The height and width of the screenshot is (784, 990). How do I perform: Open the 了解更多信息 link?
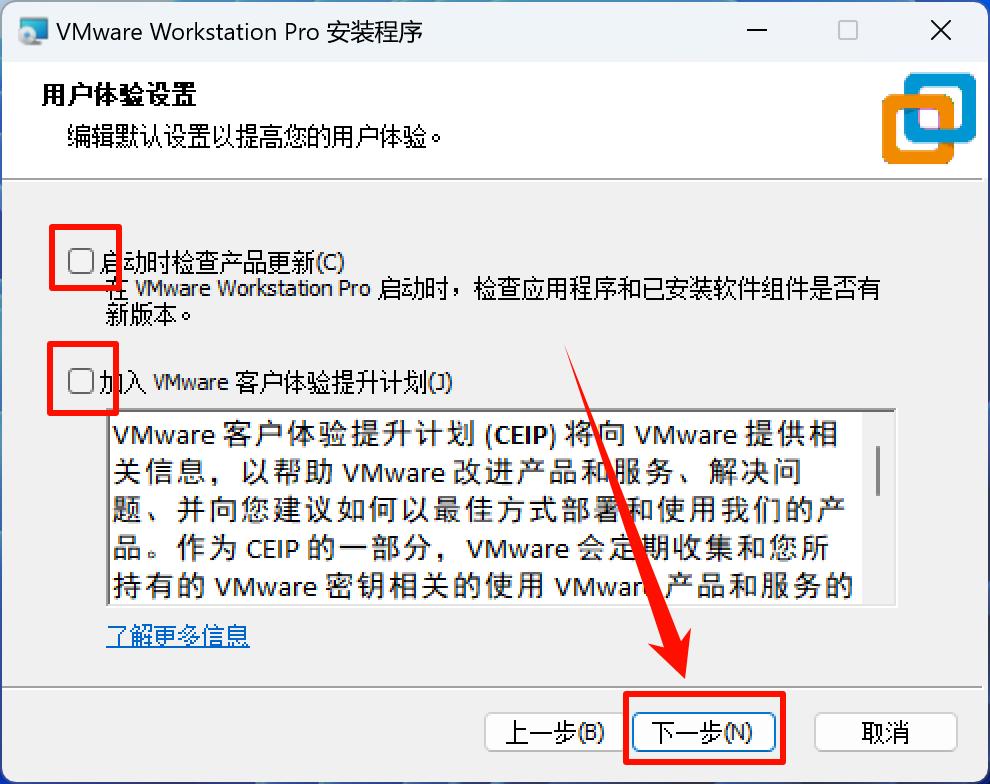pos(178,636)
